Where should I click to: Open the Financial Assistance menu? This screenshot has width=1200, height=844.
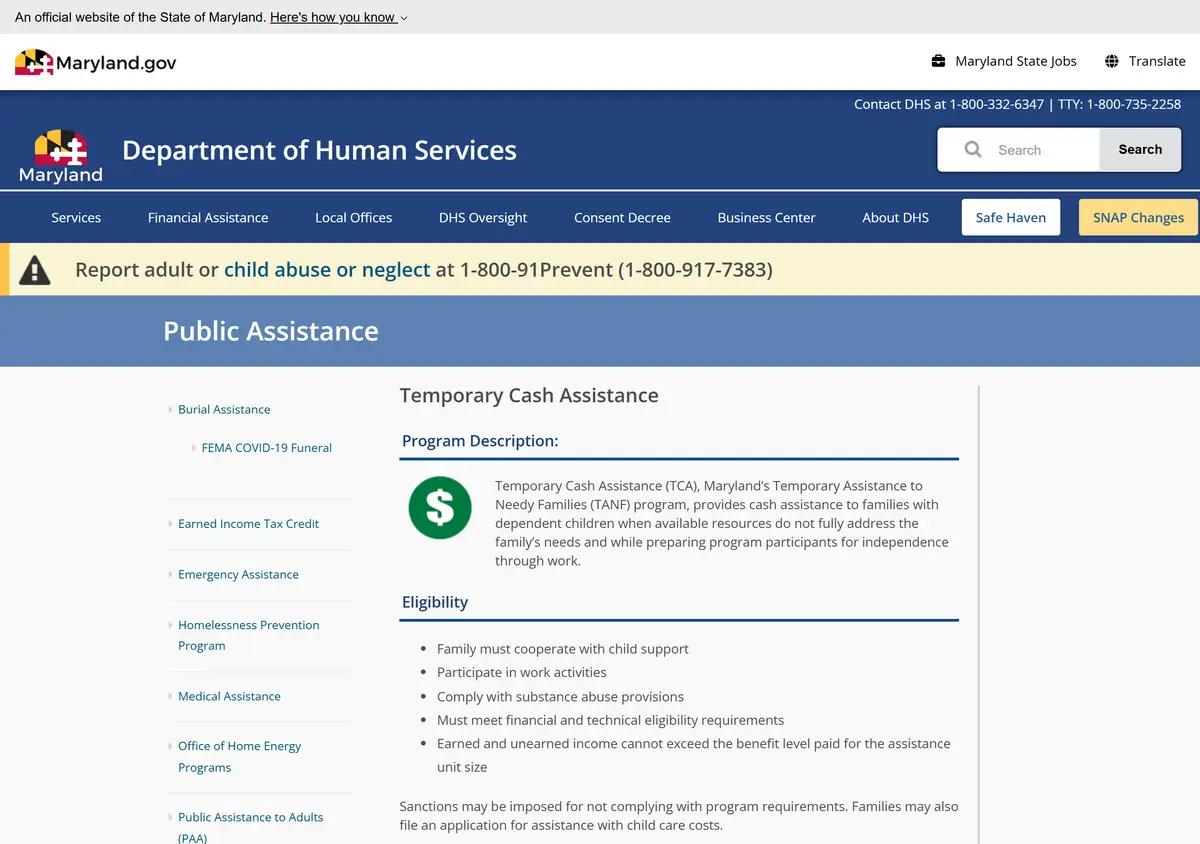click(x=208, y=217)
